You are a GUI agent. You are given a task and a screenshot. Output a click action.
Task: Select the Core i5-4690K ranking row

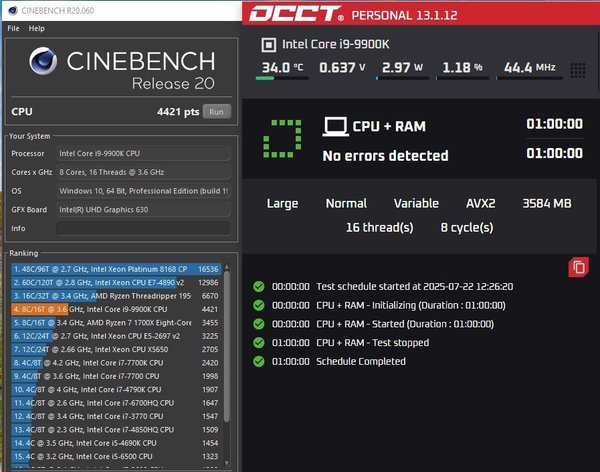[x=116, y=443]
